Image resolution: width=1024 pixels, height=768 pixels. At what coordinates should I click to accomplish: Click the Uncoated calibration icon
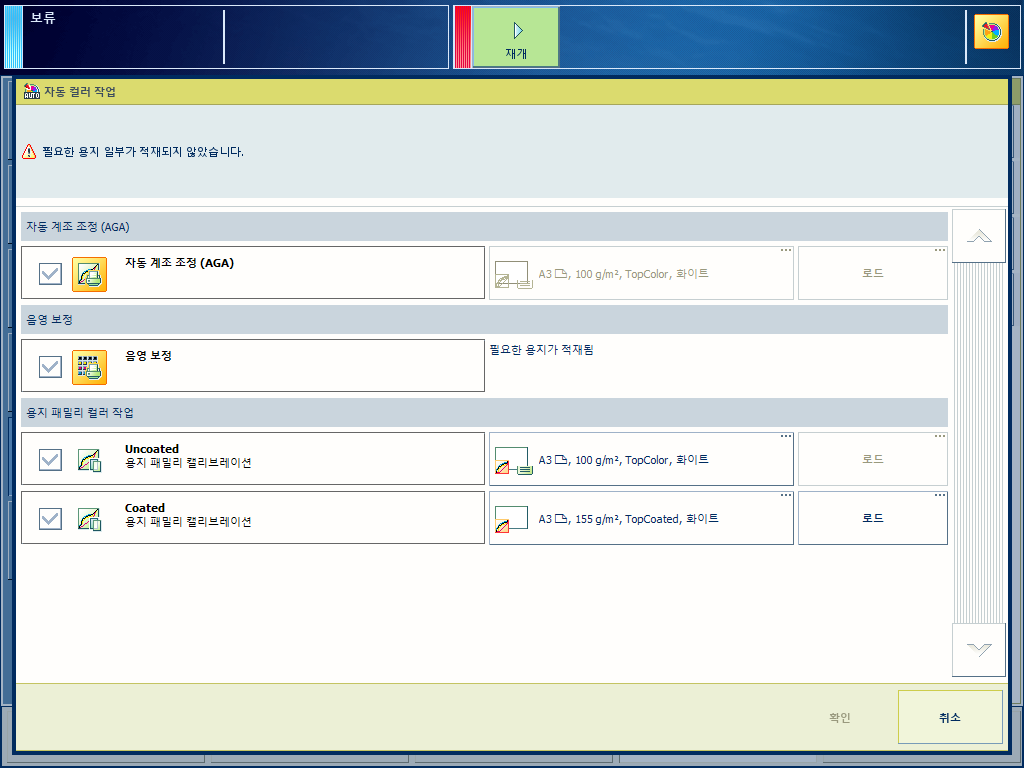click(x=89, y=460)
